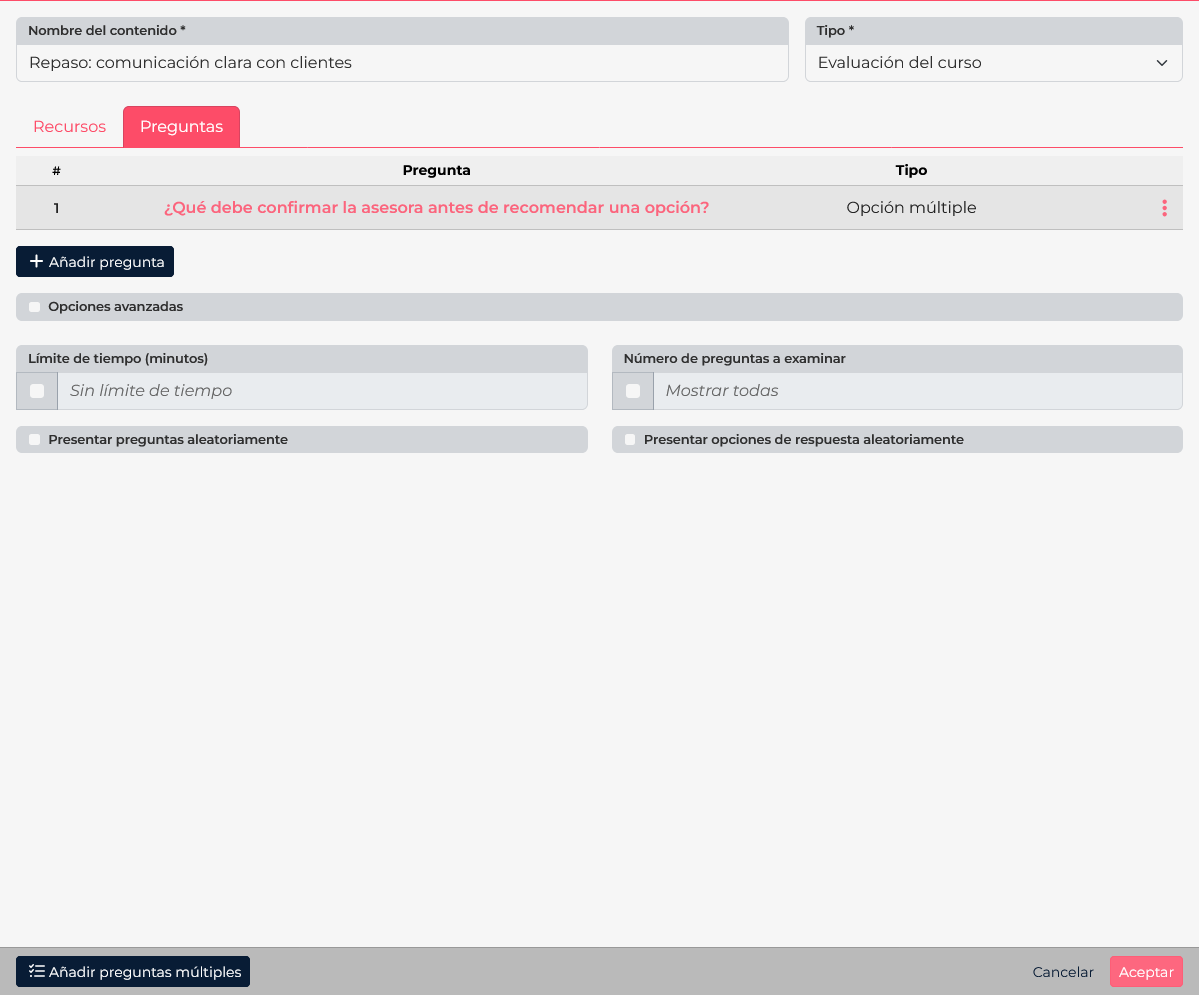Confirm with the Aceptar button

(1145, 972)
